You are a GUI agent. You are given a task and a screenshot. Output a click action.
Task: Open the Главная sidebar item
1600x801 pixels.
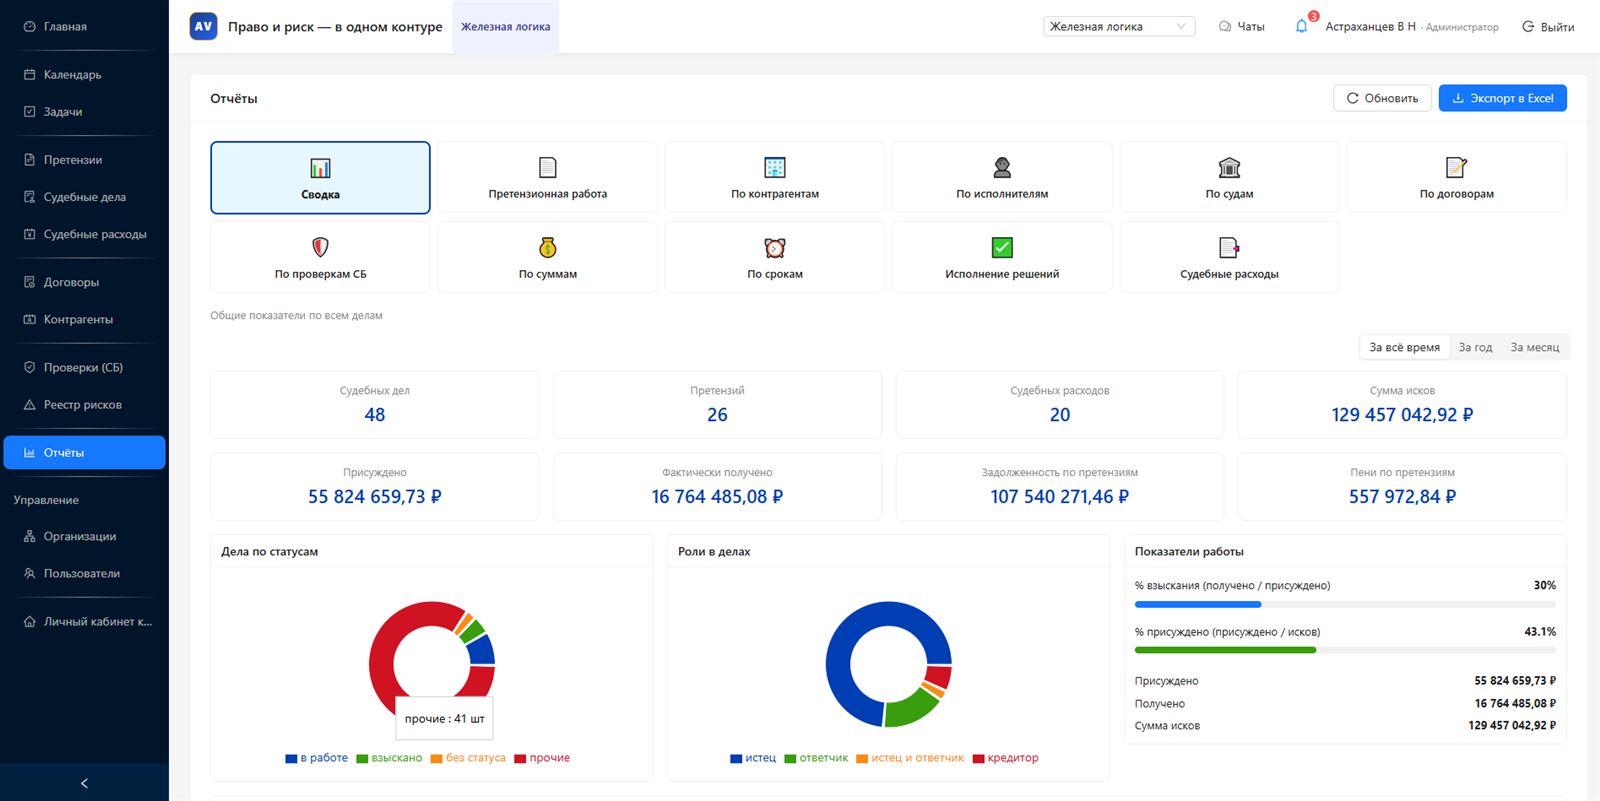pyautogui.click(x=84, y=27)
